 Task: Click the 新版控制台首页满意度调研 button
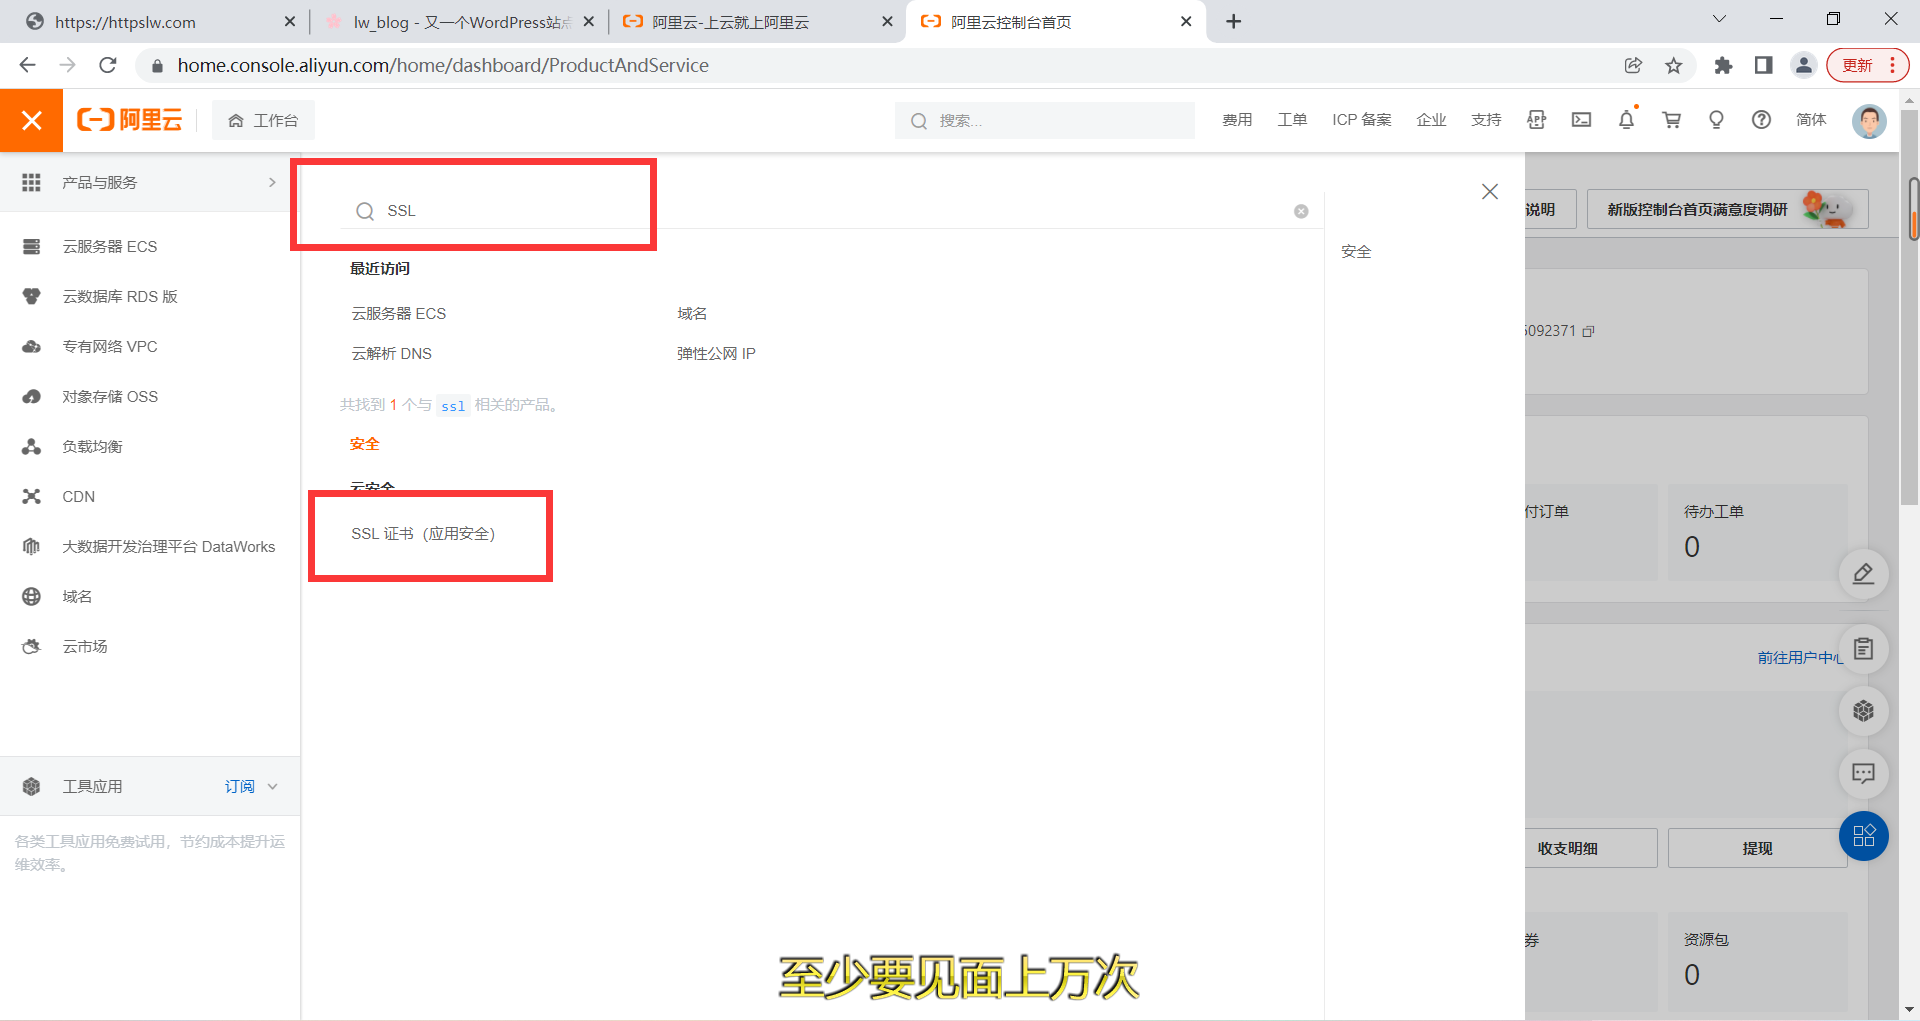(1727, 209)
